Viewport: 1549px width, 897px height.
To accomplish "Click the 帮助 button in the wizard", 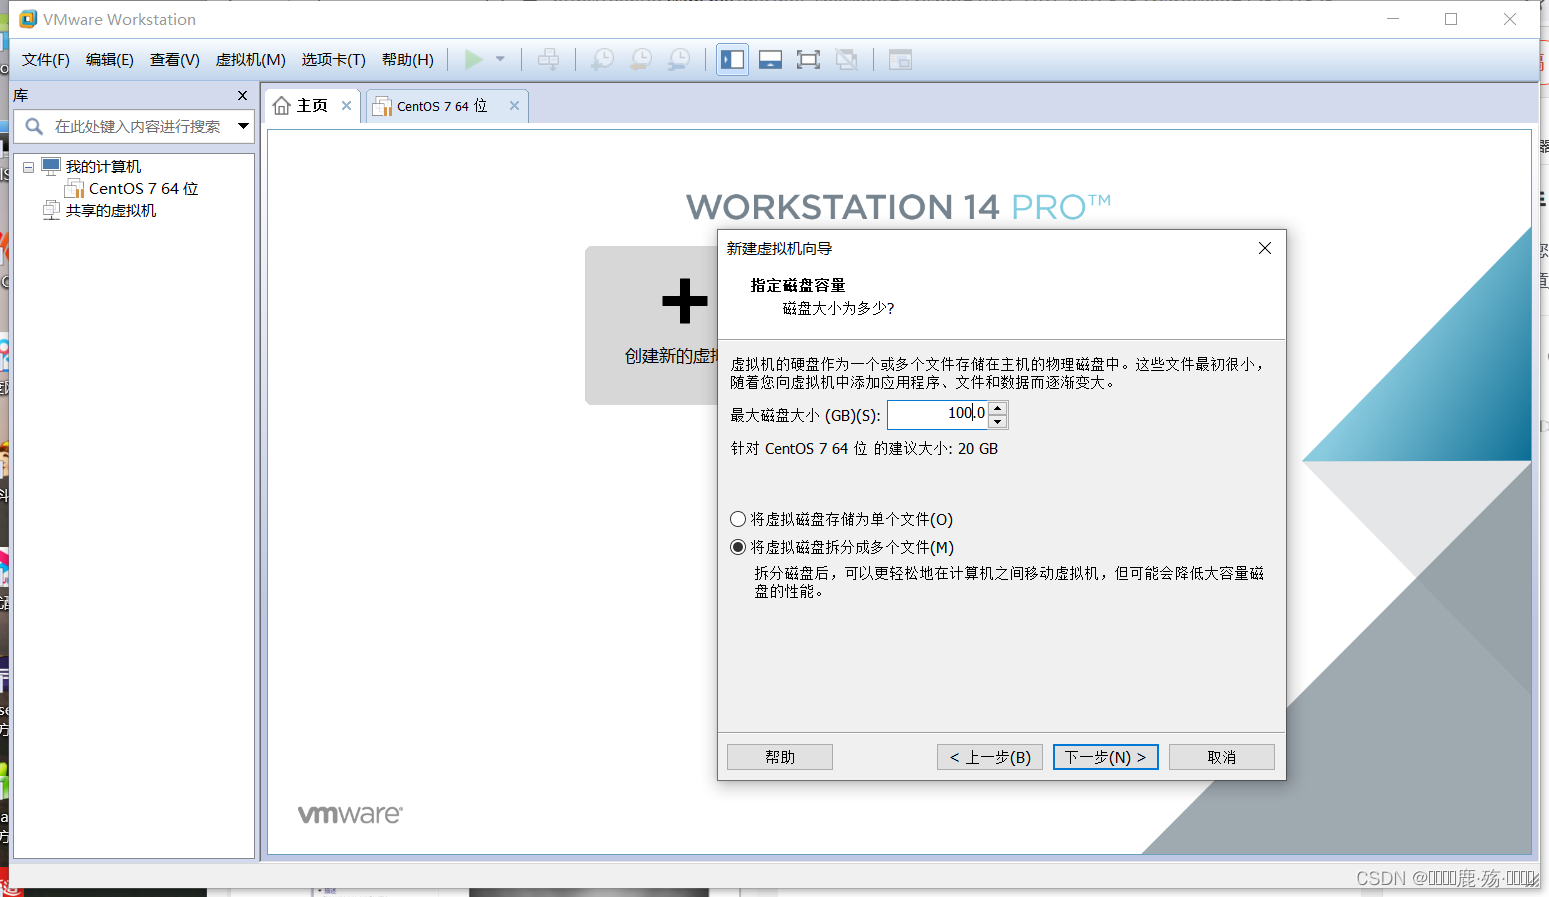I will coord(780,757).
